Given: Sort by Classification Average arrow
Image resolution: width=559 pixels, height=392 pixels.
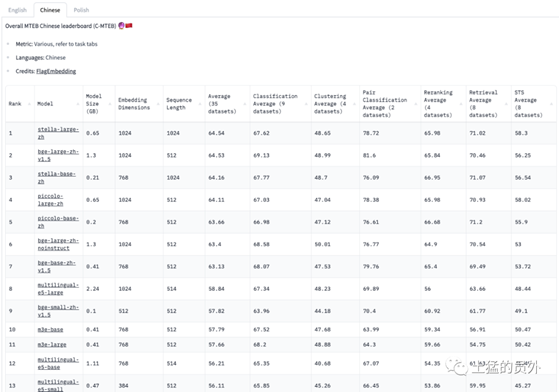Looking at the screenshot, I should point(306,104).
